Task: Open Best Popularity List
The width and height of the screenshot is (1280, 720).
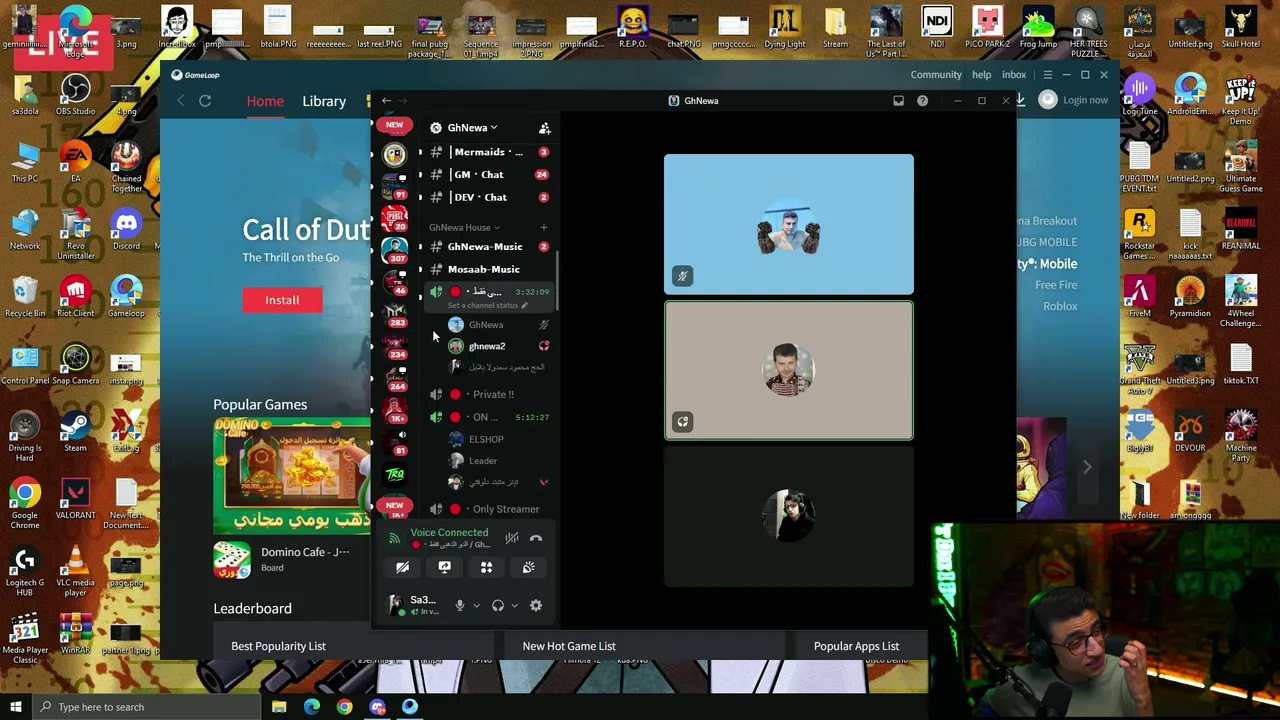Action: click(x=278, y=646)
